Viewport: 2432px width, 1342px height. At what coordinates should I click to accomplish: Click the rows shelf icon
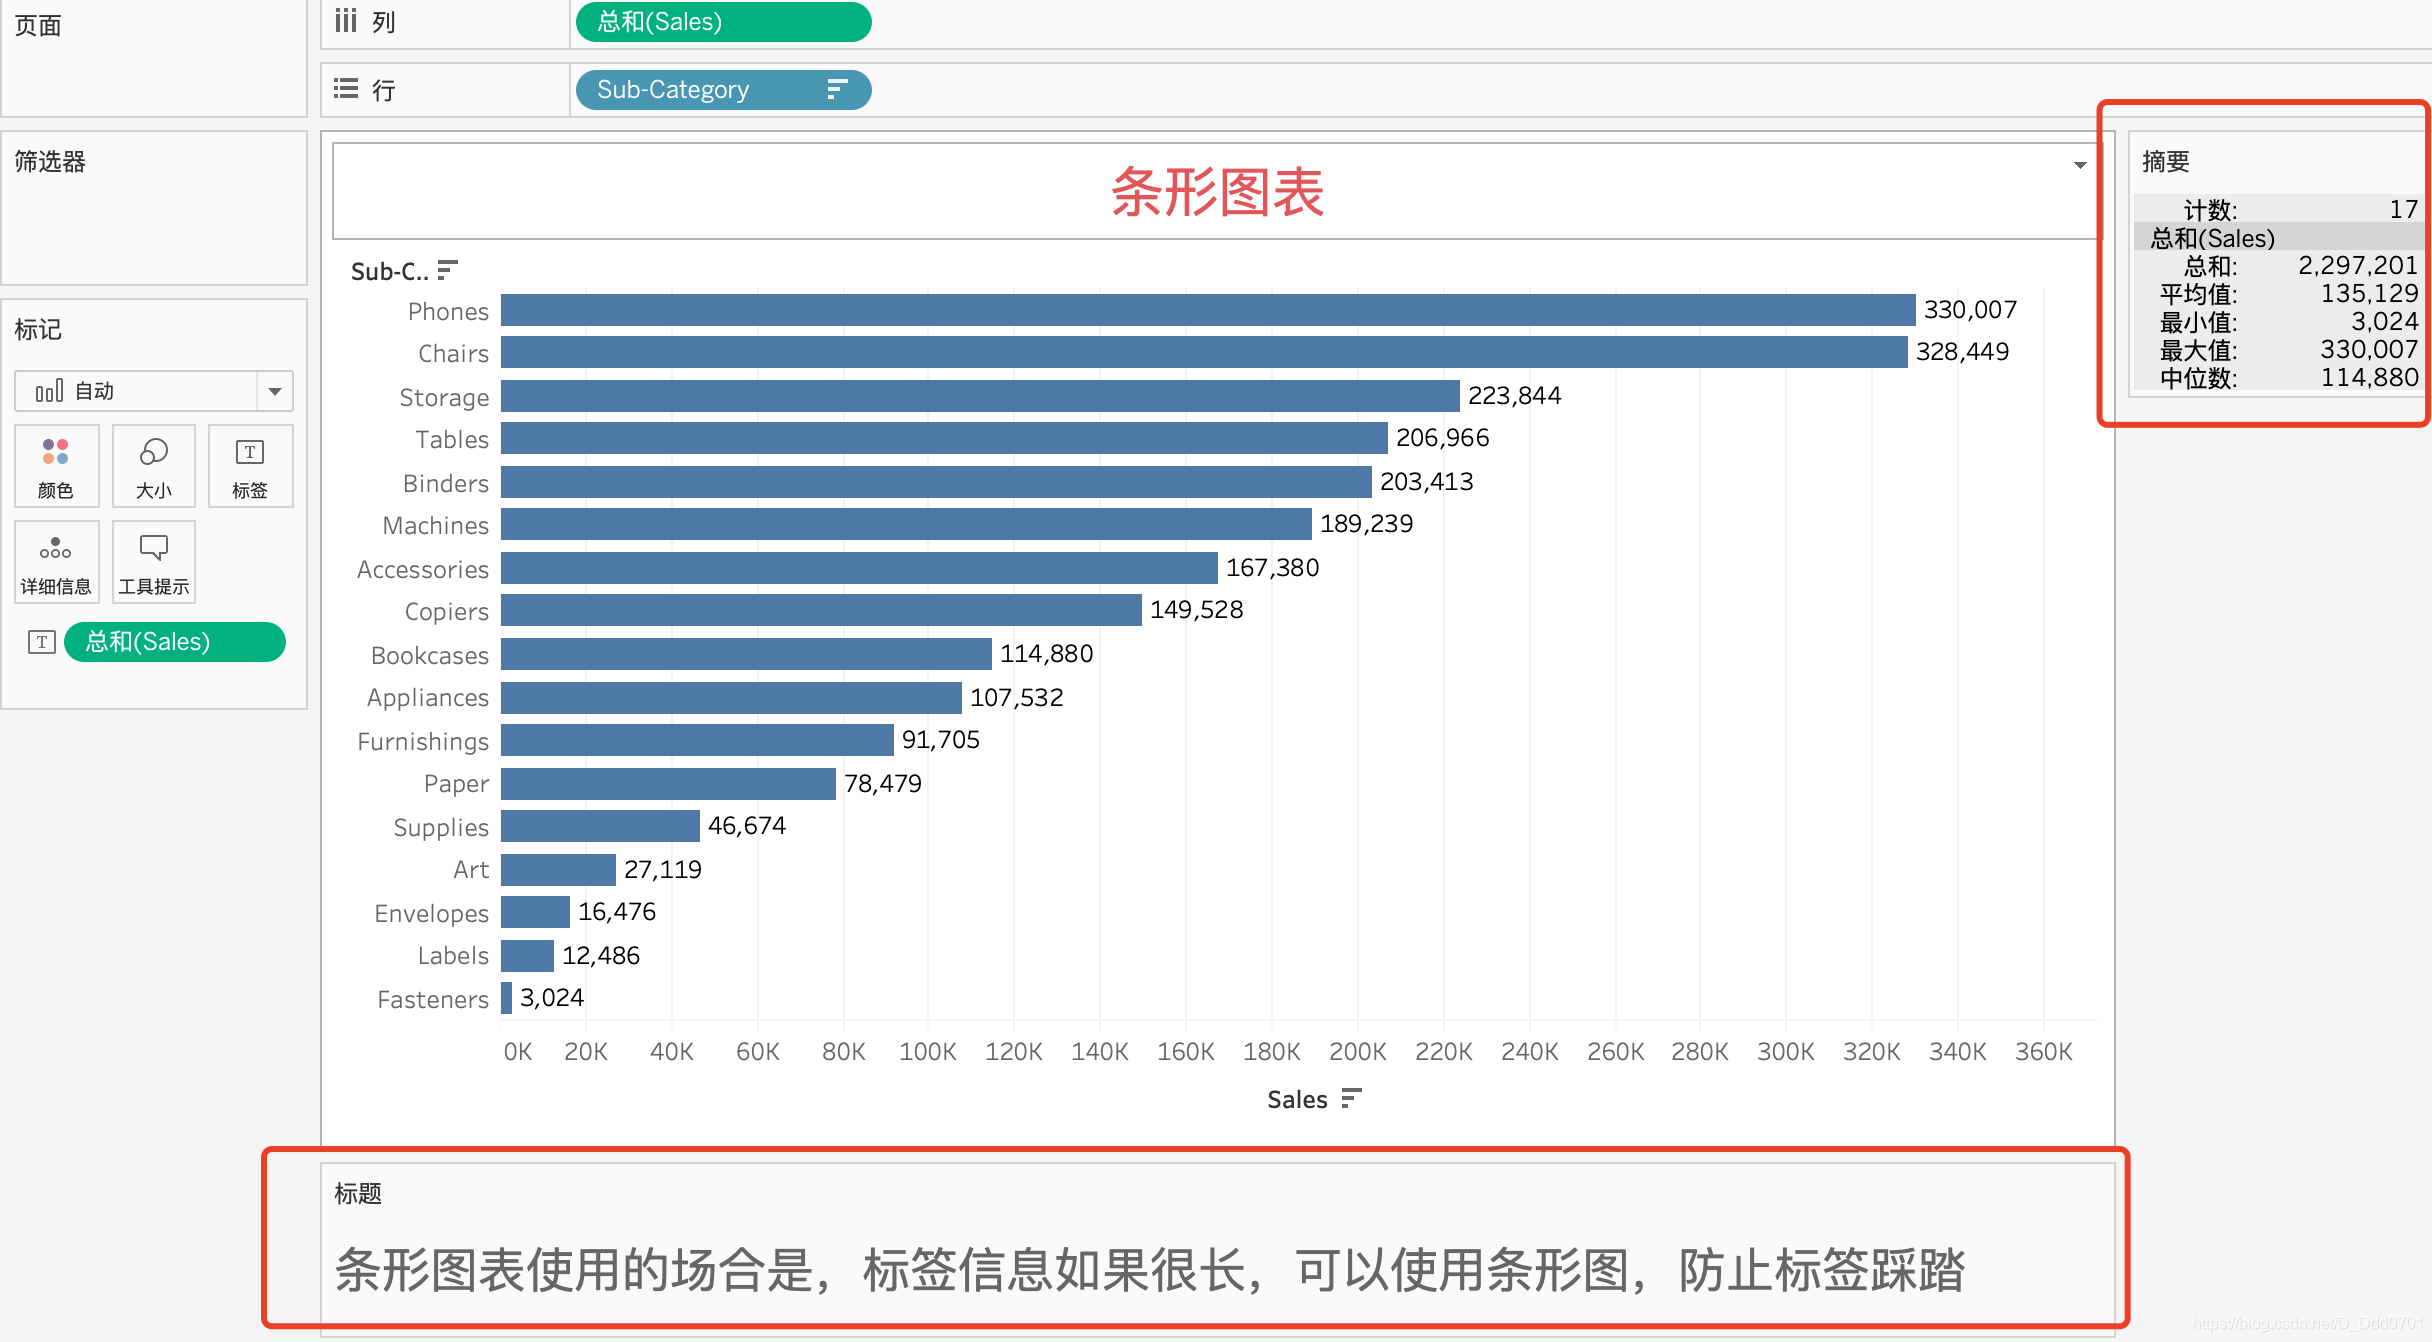point(345,89)
